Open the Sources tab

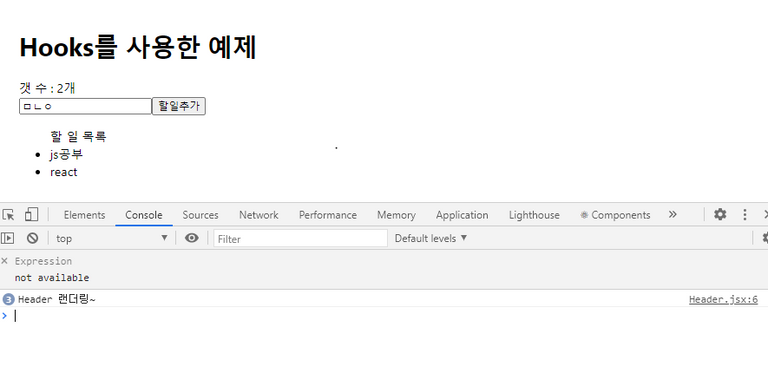click(x=200, y=215)
